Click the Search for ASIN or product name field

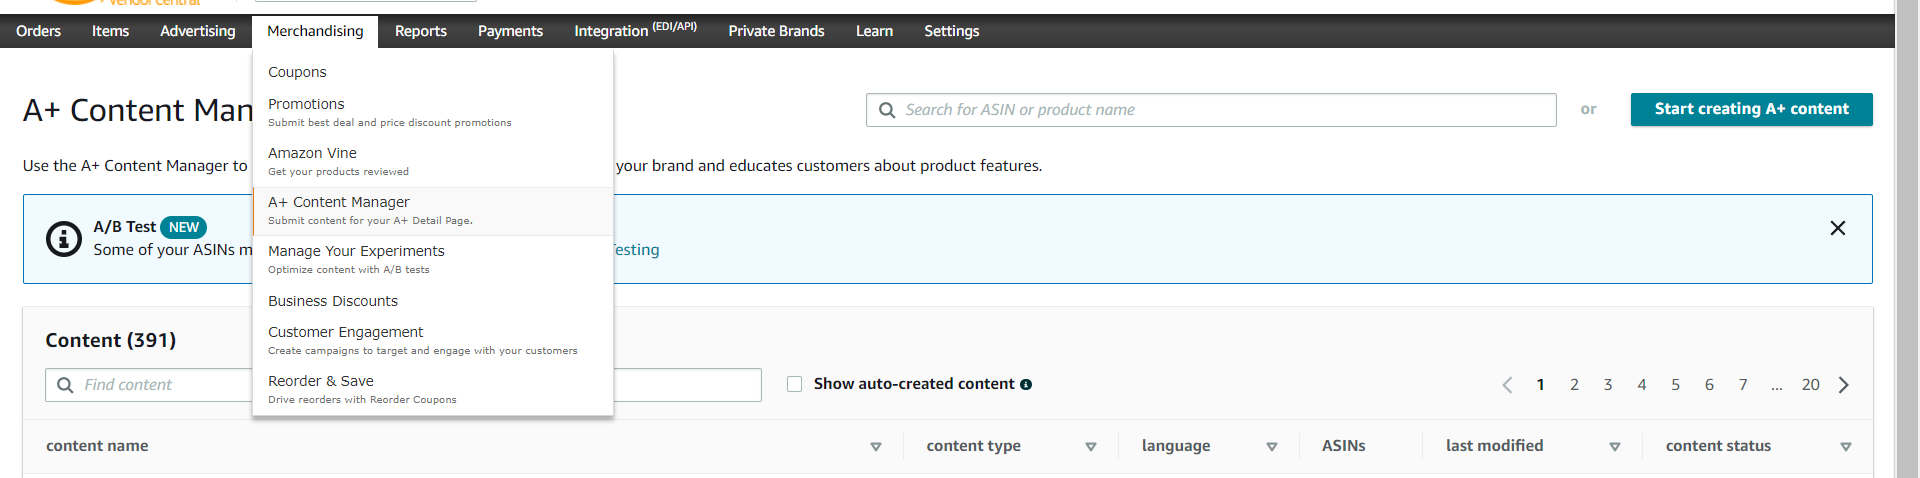coord(1211,110)
